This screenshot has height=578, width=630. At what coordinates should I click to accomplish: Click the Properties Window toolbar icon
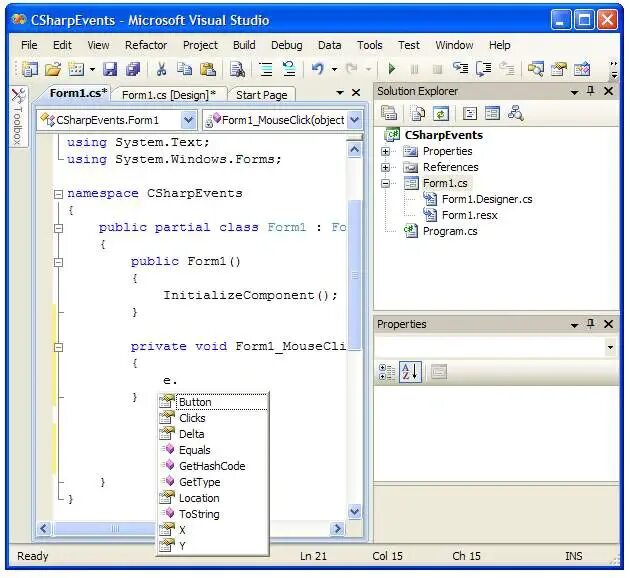(558, 69)
